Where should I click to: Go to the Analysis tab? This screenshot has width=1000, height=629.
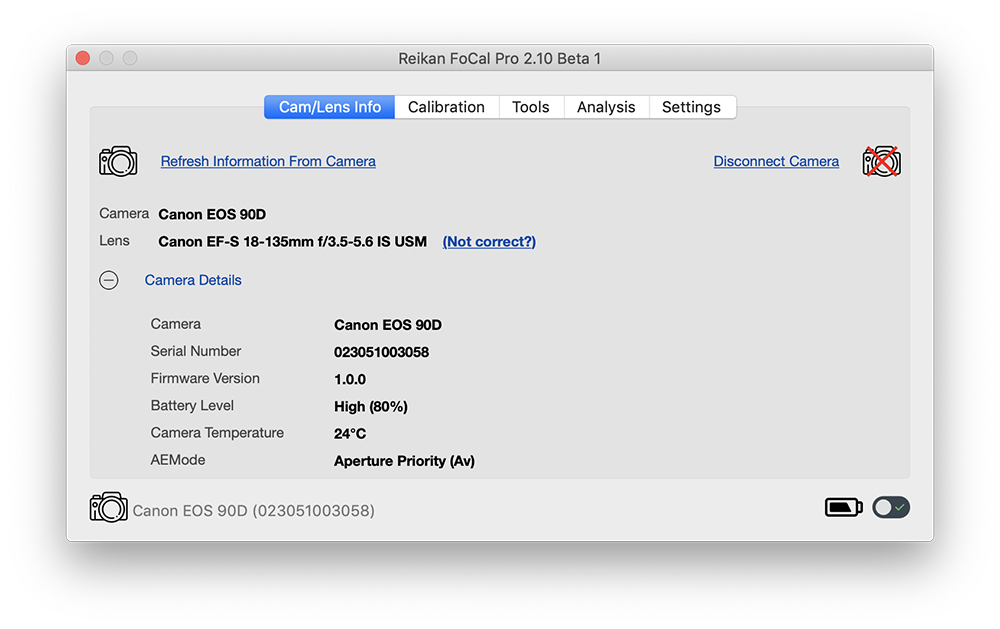tap(606, 107)
